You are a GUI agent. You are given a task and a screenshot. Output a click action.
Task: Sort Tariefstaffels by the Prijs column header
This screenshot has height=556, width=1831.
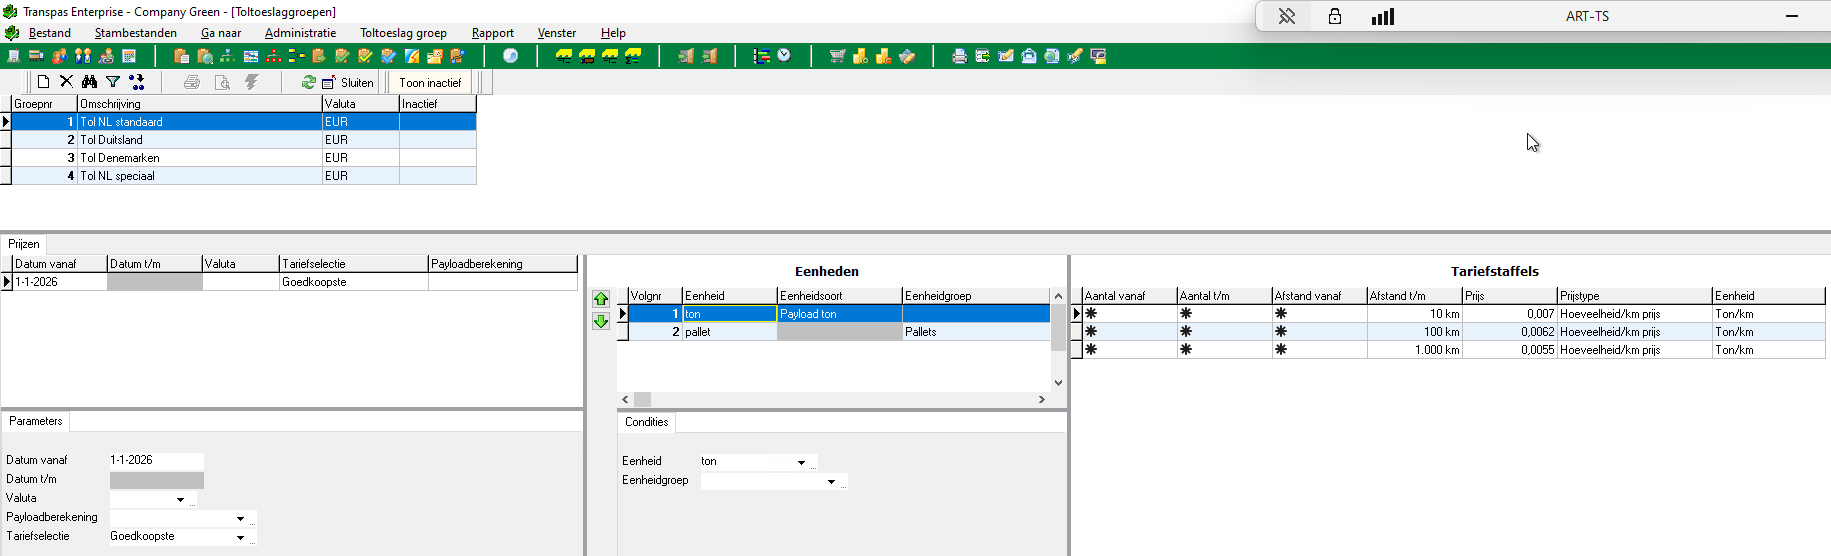click(x=1510, y=296)
